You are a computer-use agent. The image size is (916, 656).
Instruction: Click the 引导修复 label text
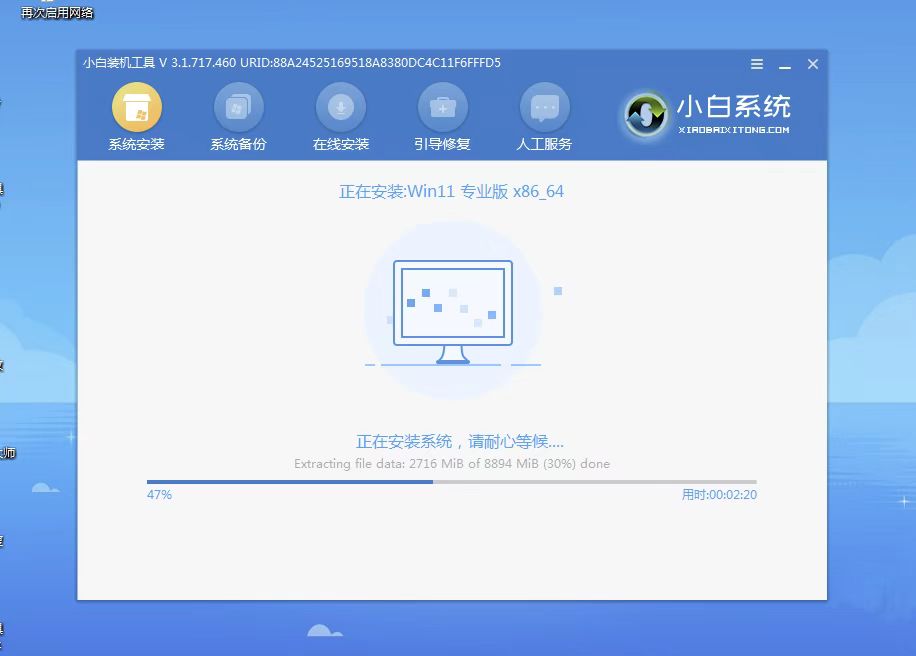(x=442, y=144)
